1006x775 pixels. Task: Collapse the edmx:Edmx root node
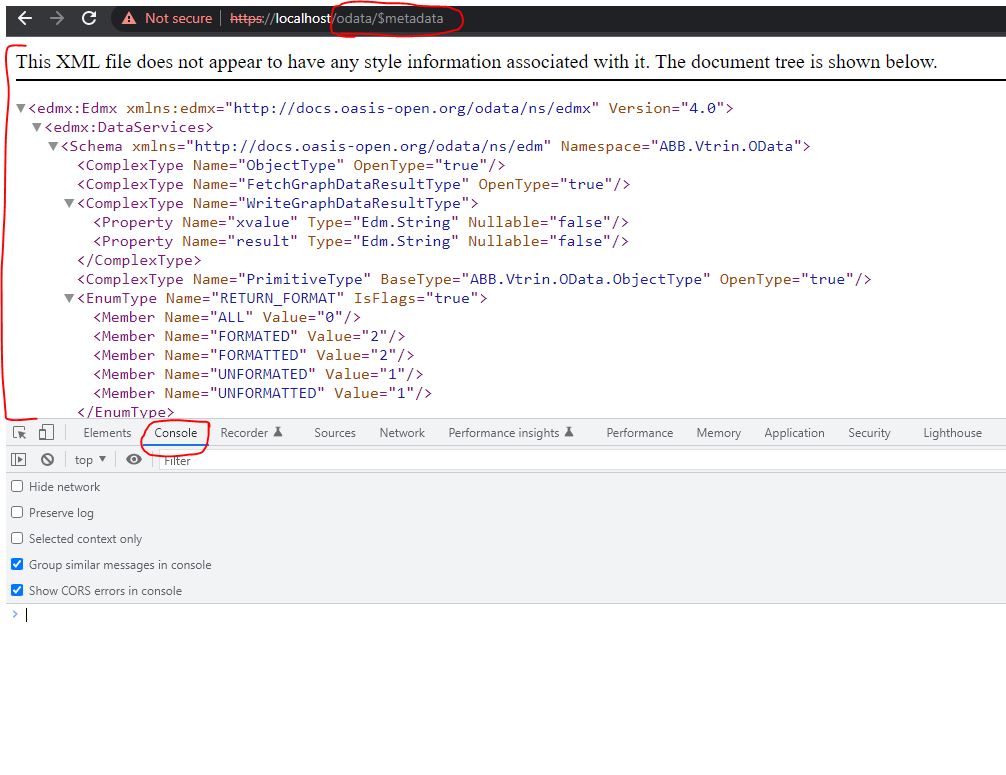[21, 108]
